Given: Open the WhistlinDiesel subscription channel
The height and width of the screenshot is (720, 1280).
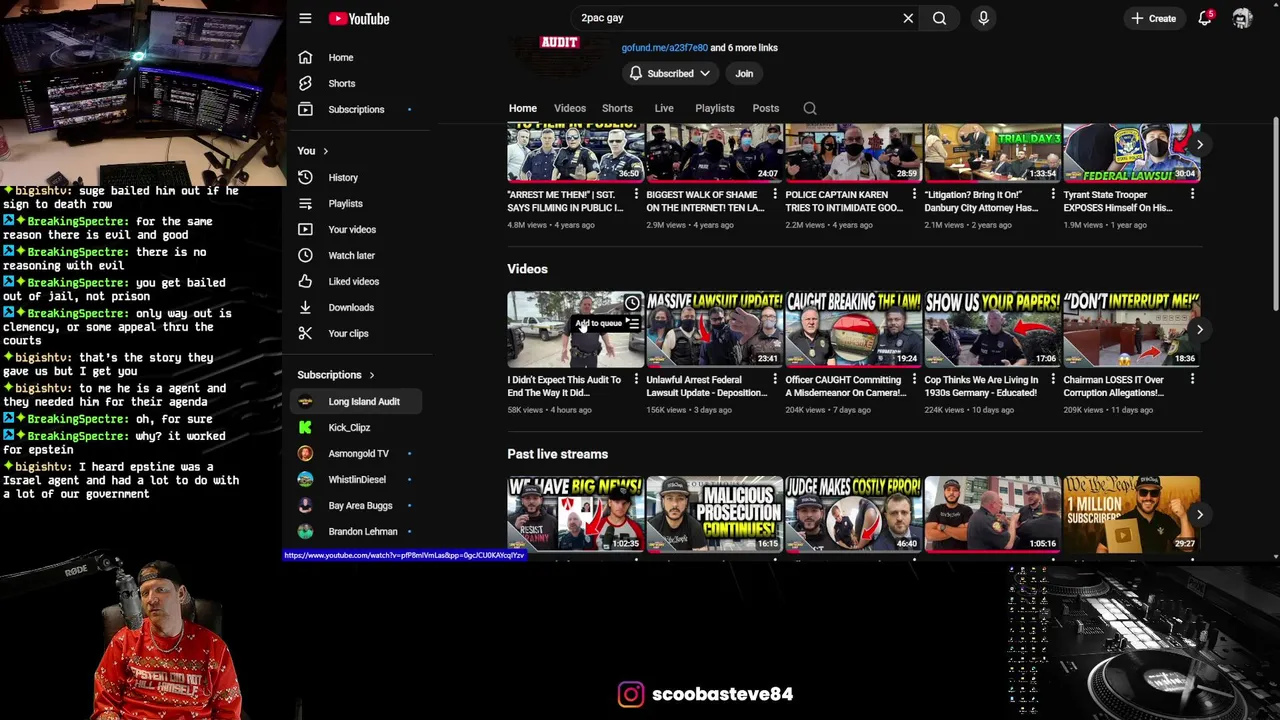Looking at the screenshot, I should pyautogui.click(x=355, y=479).
